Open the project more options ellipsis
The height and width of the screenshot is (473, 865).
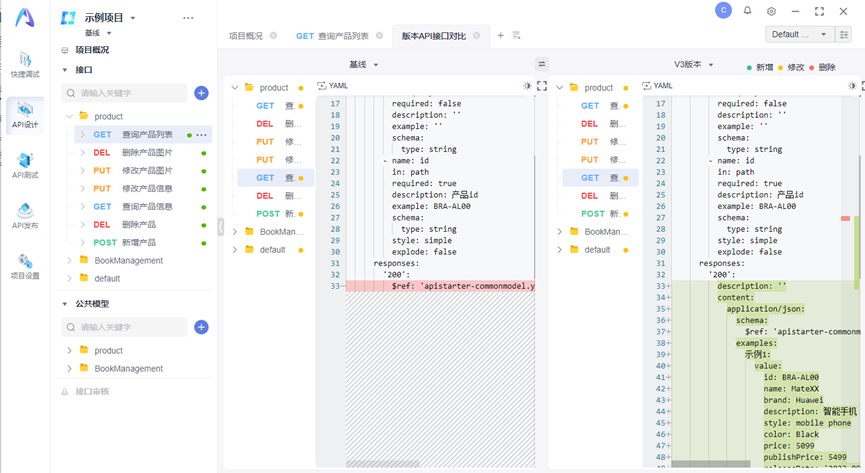coord(188,18)
